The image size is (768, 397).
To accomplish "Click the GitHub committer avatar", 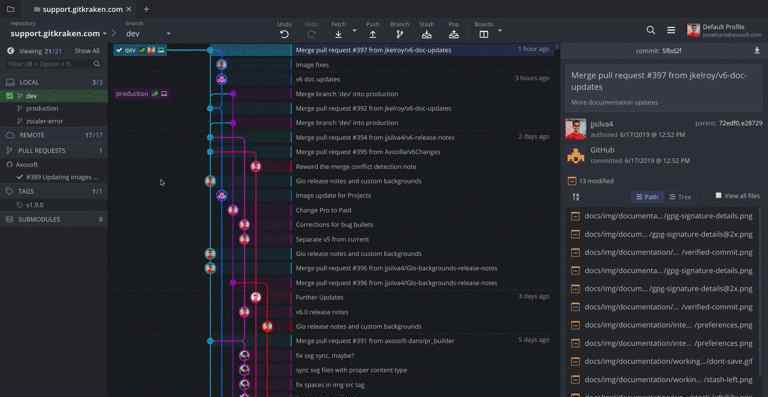I will (576, 155).
